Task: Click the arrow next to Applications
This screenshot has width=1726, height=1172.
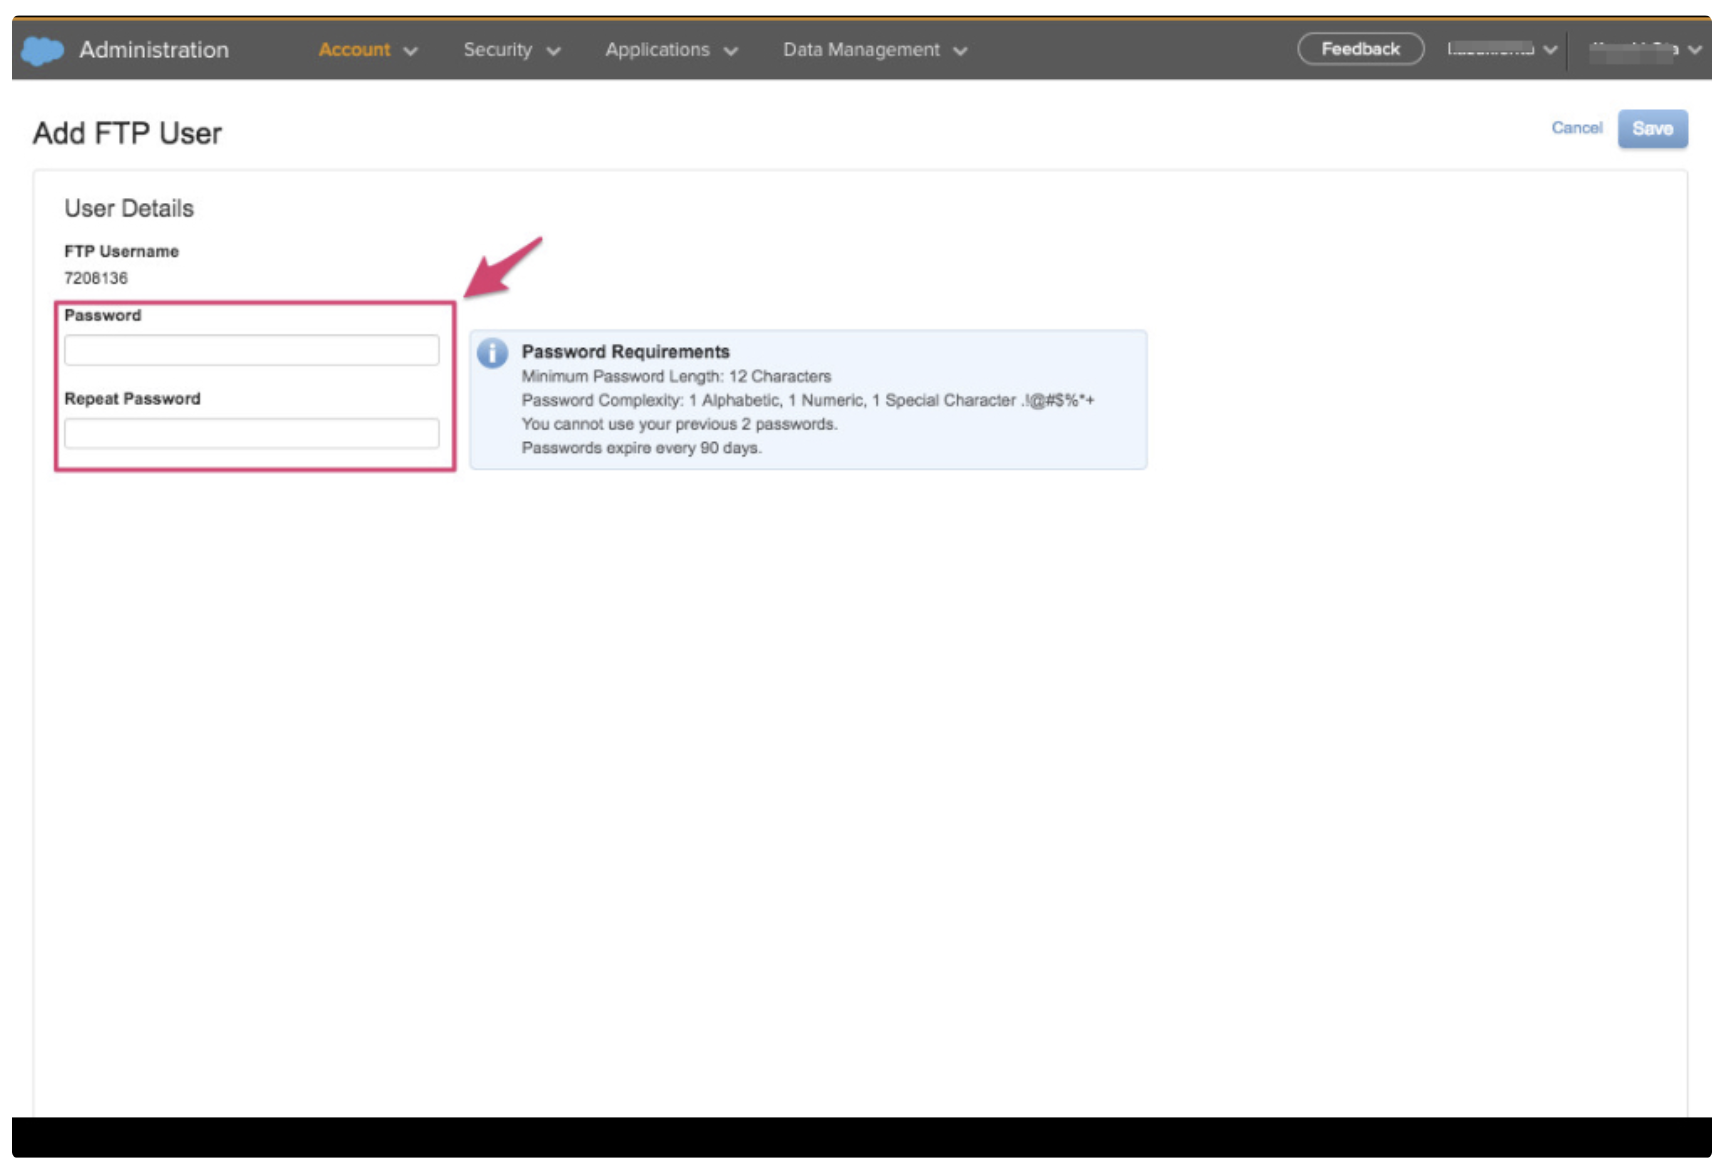Action: pyautogui.click(x=731, y=51)
